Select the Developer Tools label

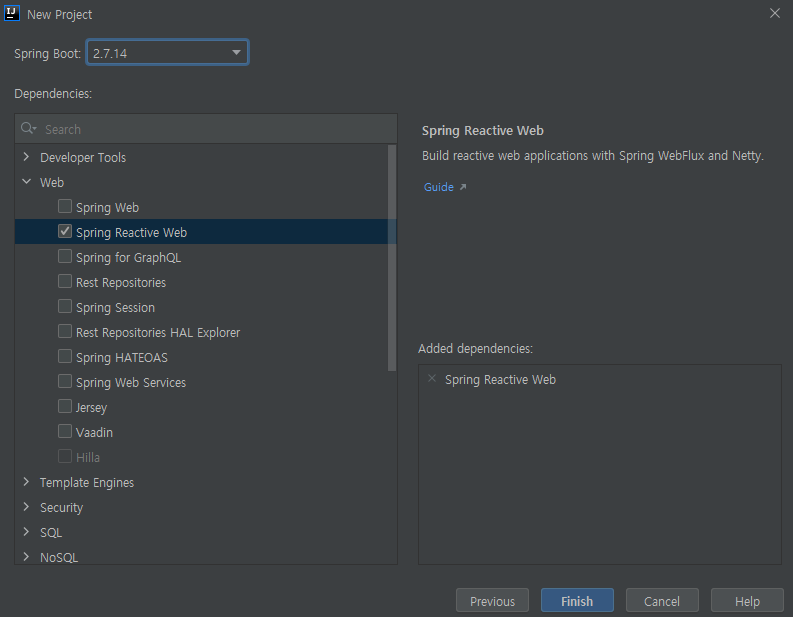click(x=83, y=157)
